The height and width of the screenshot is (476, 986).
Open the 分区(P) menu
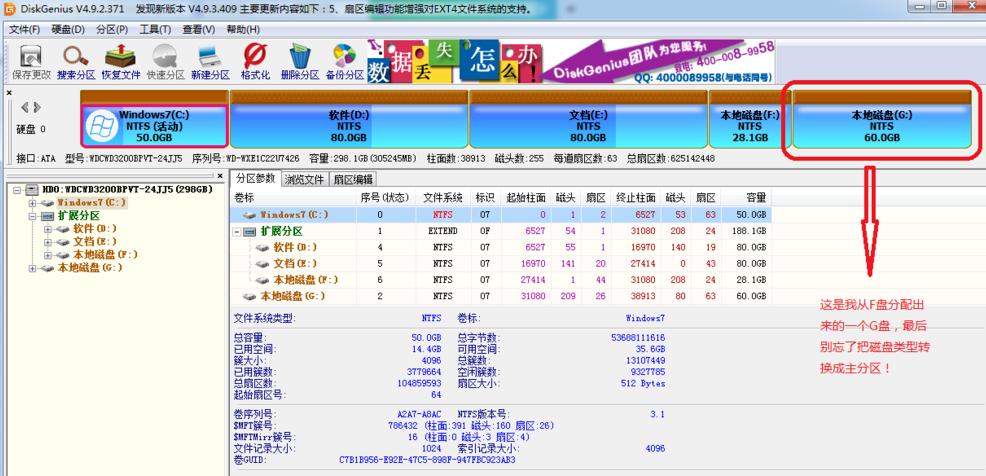[x=112, y=29]
